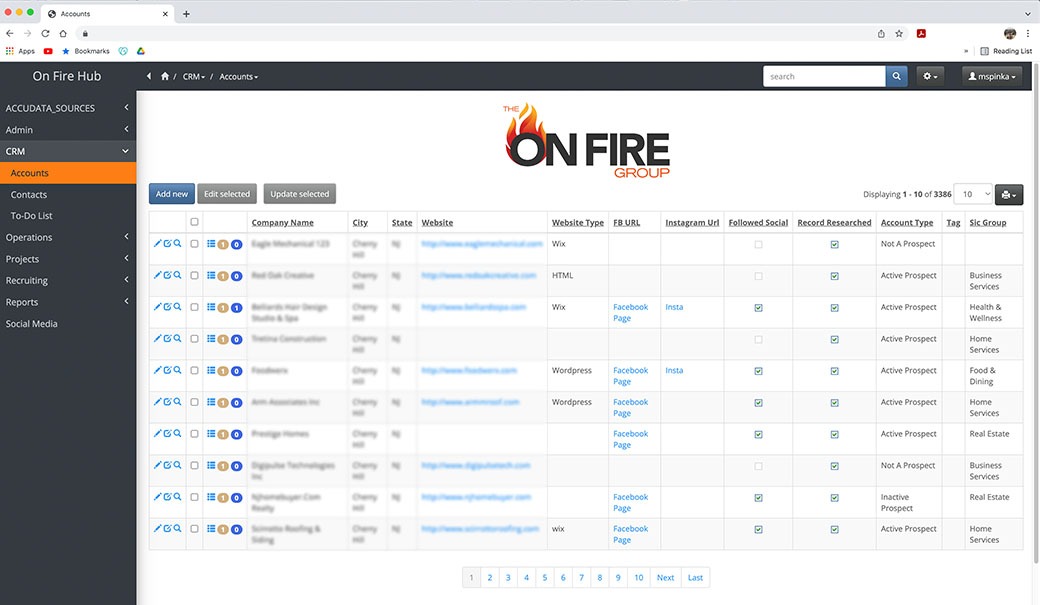Check the row checkbox for Eagle Mechanical
Image resolution: width=1040 pixels, height=605 pixels.
194,244
